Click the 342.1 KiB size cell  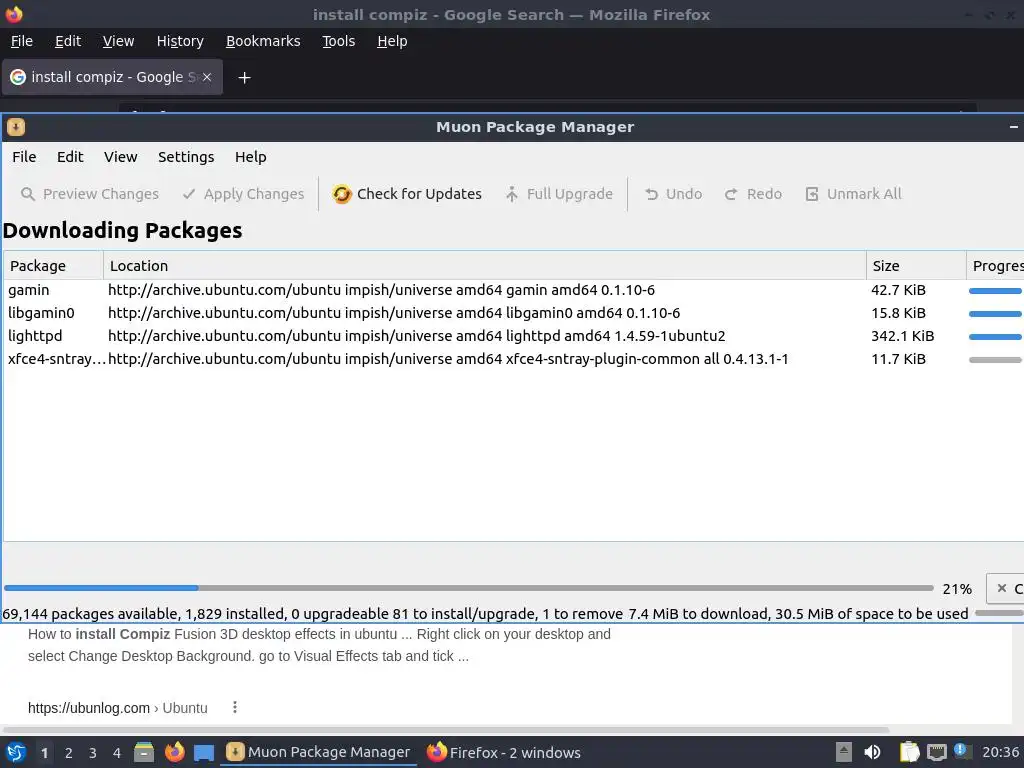tap(903, 336)
